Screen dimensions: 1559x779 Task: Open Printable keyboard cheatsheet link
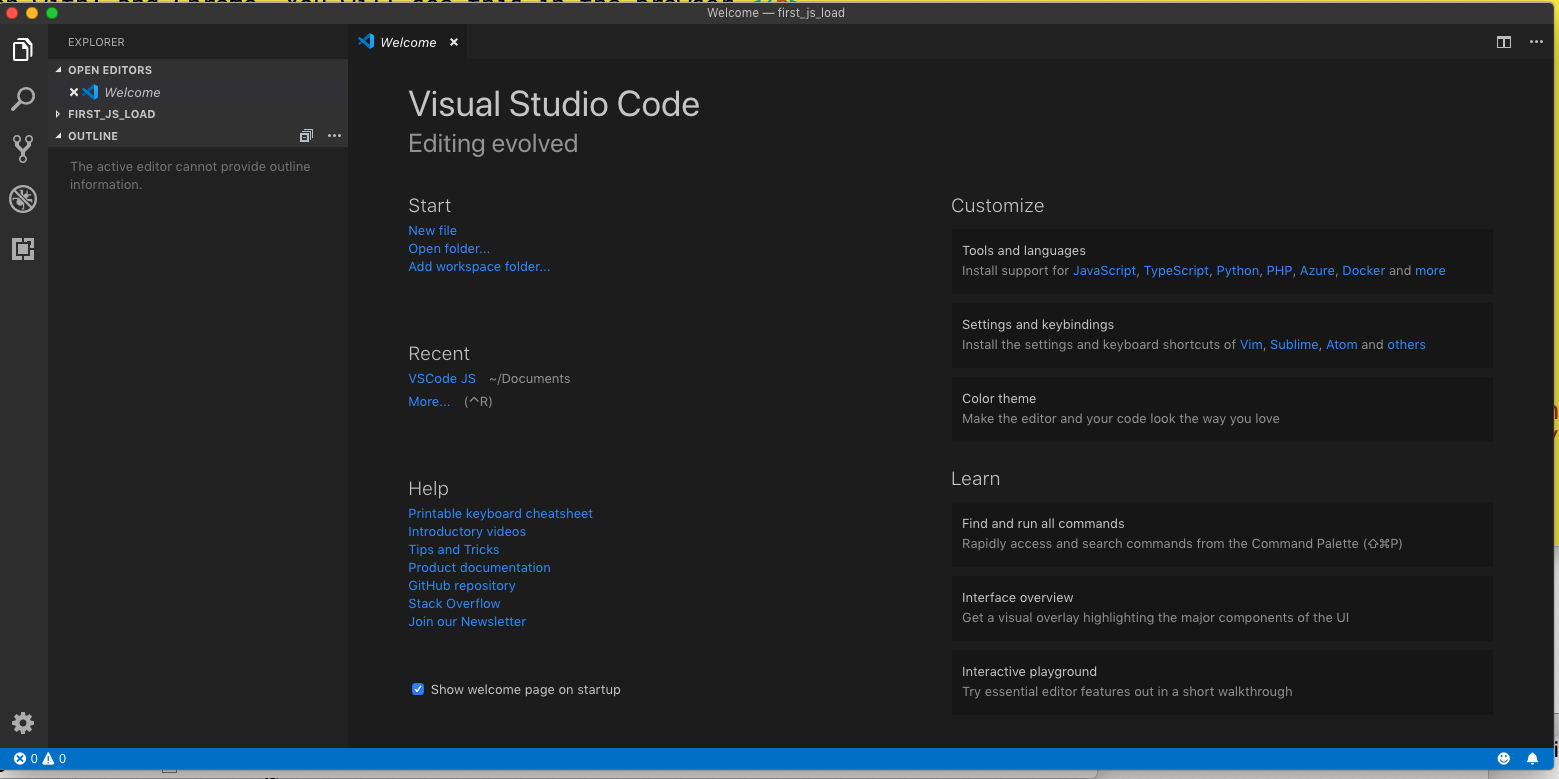tap(500, 513)
